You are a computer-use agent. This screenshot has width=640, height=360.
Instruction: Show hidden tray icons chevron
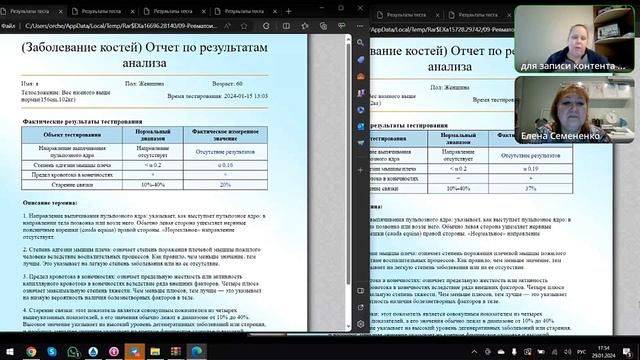474,352
